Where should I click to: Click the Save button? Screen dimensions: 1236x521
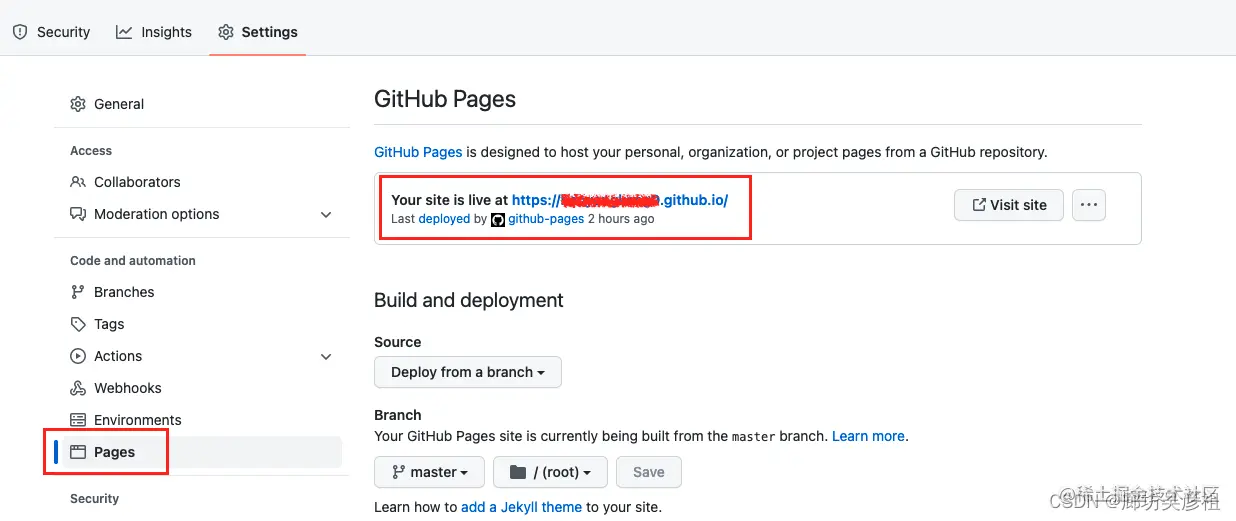[649, 472]
